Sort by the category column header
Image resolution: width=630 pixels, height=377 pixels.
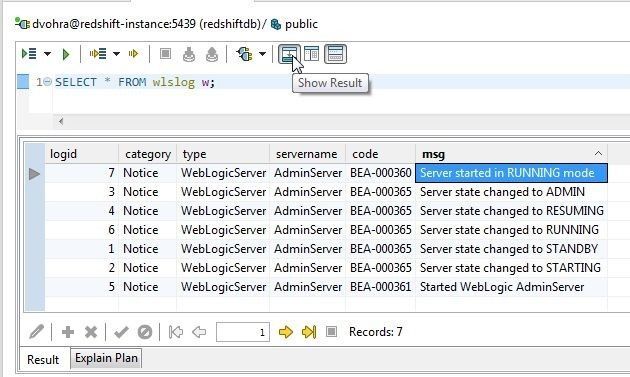tap(147, 154)
